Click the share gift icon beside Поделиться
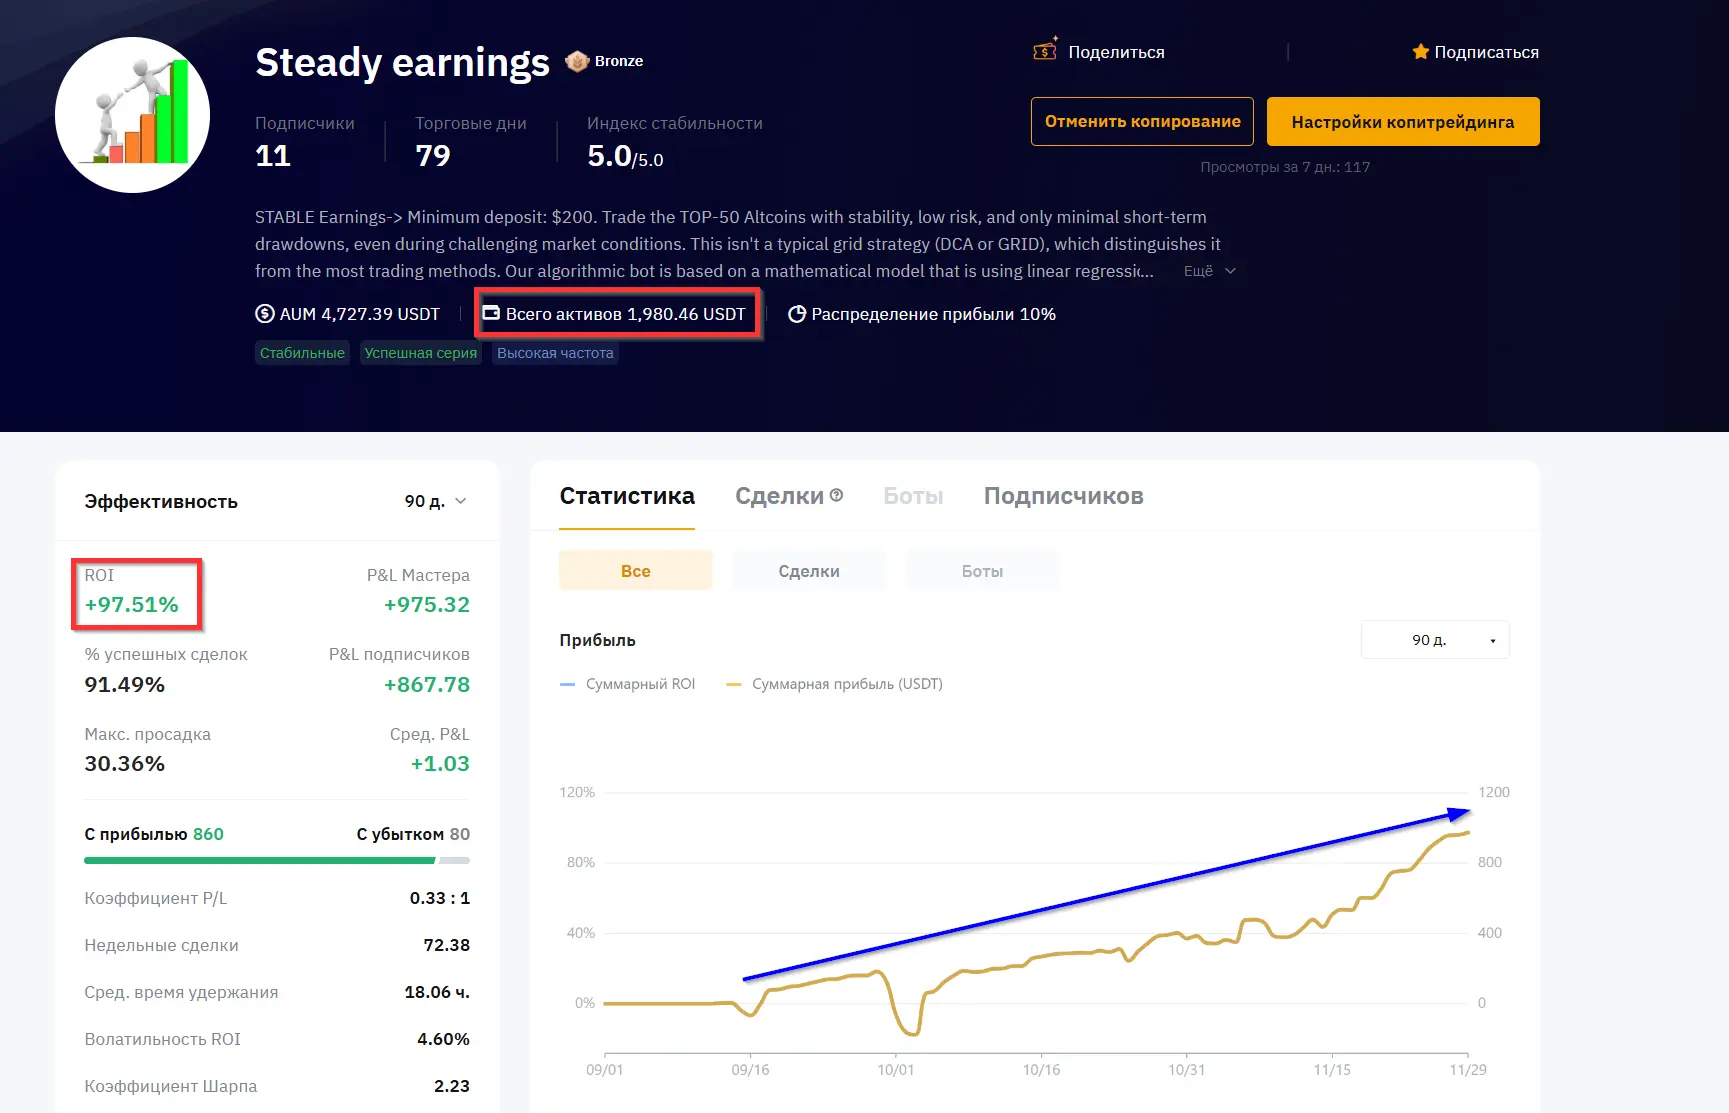 [x=1045, y=49]
